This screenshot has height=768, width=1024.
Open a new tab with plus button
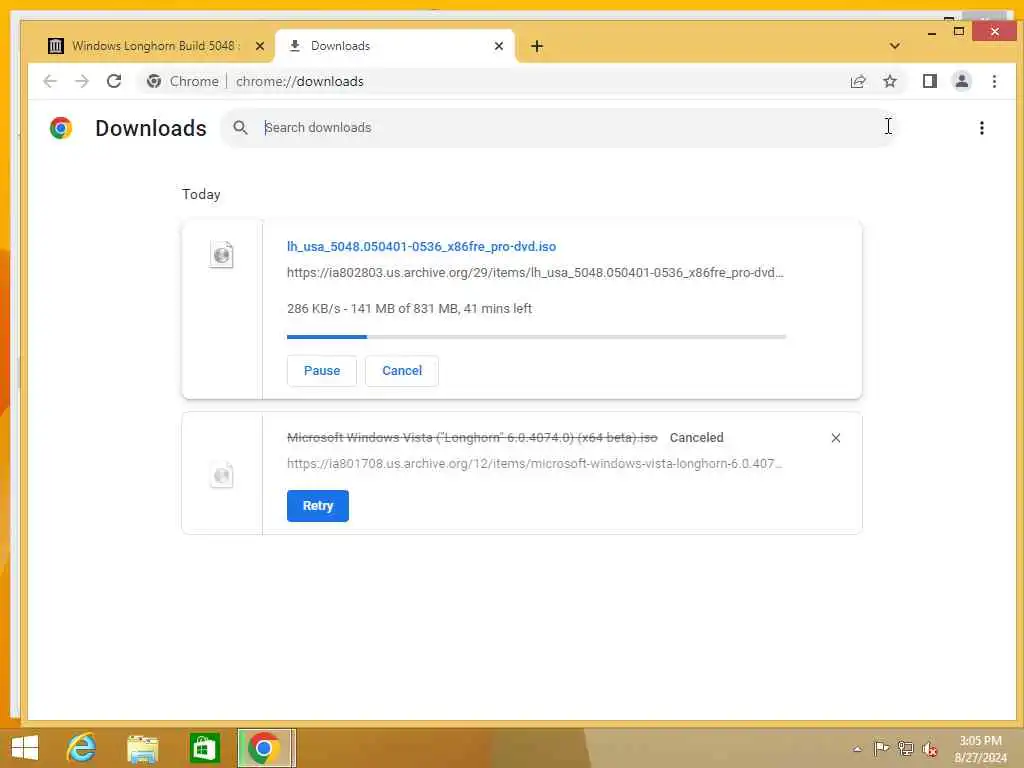coord(537,46)
